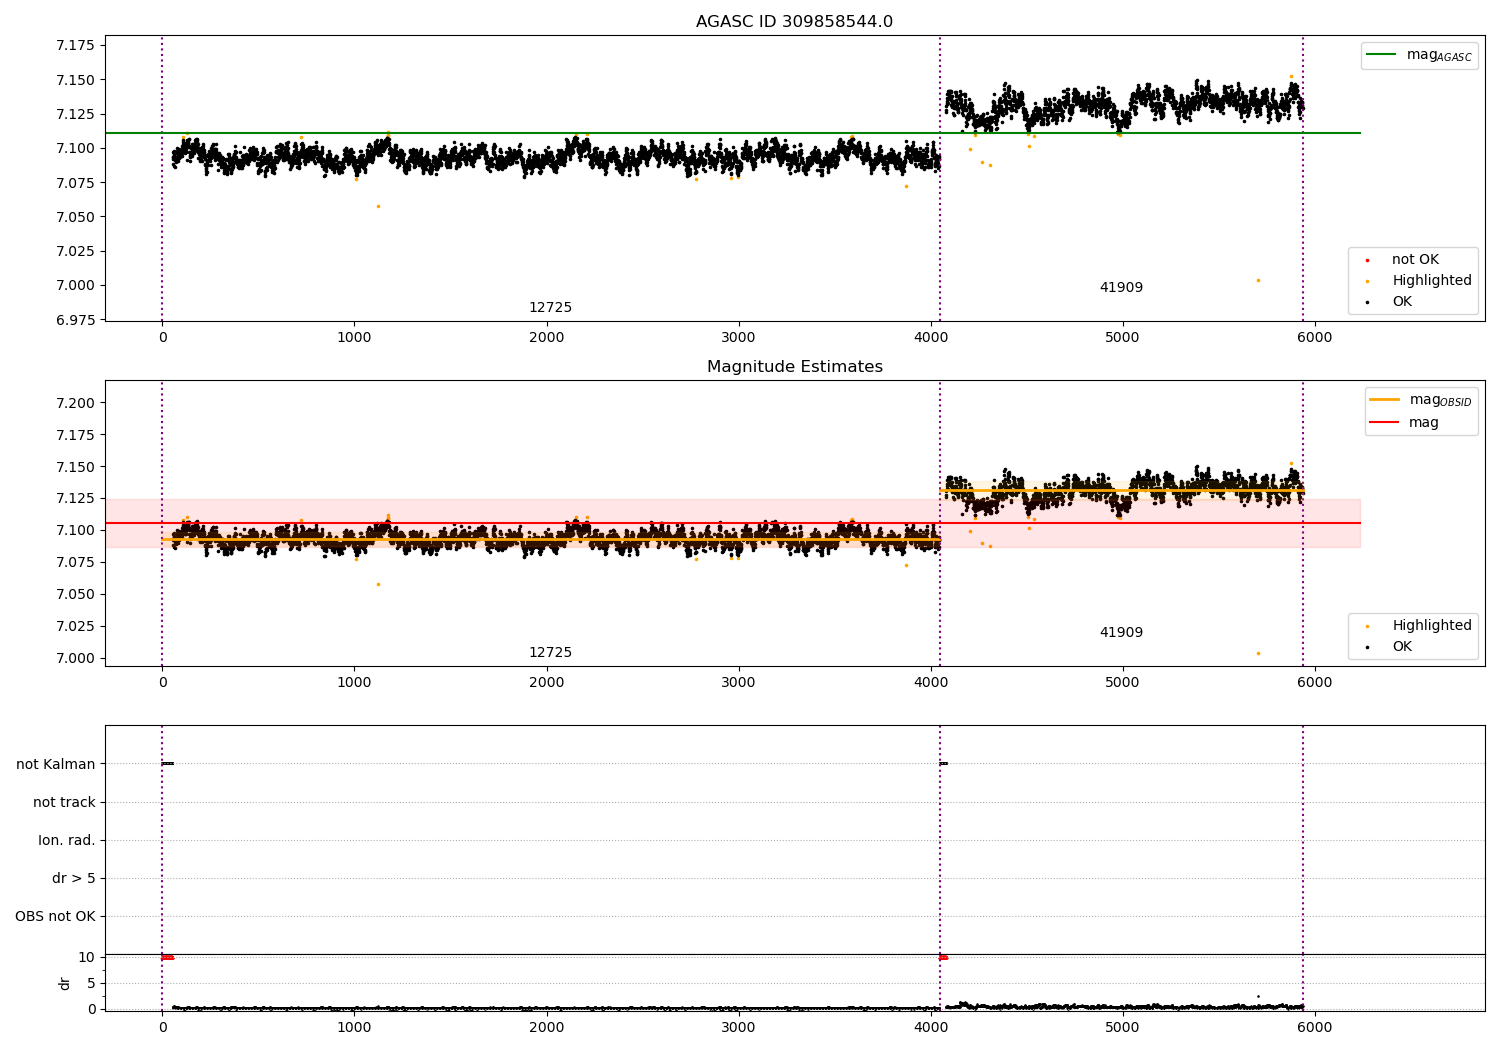Click the red 'mag' legend label
This screenshot has width=1500, height=1050.
(x=1424, y=423)
